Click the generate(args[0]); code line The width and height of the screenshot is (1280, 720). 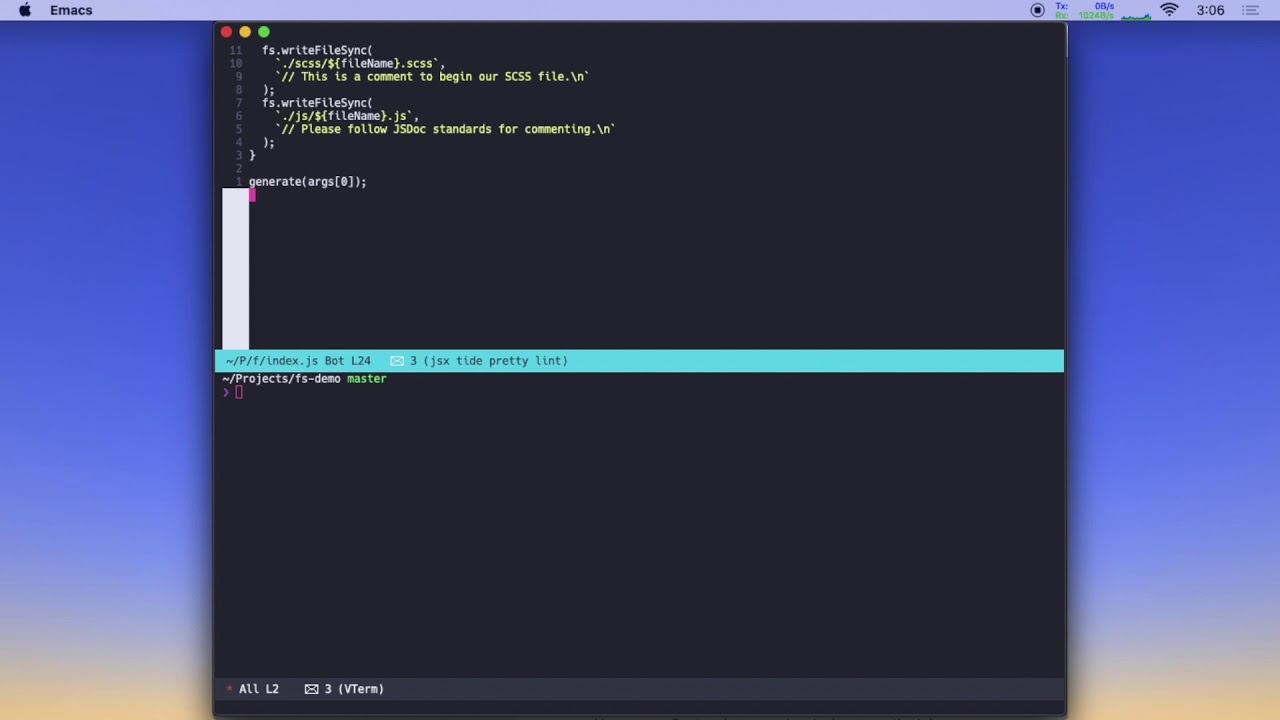pyautogui.click(x=307, y=182)
